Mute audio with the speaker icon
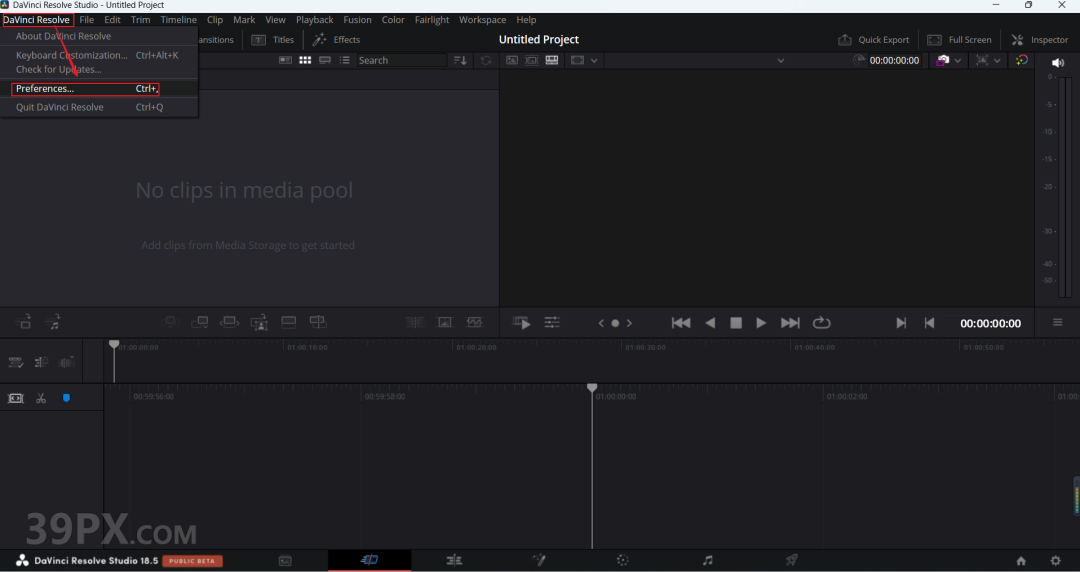 1058,63
